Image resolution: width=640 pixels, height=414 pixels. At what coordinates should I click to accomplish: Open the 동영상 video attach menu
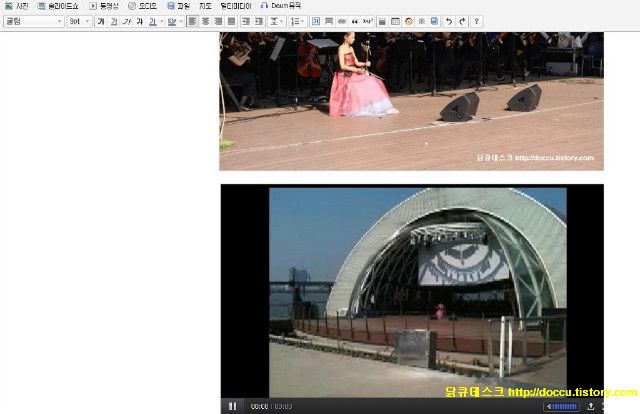[x=104, y=6]
